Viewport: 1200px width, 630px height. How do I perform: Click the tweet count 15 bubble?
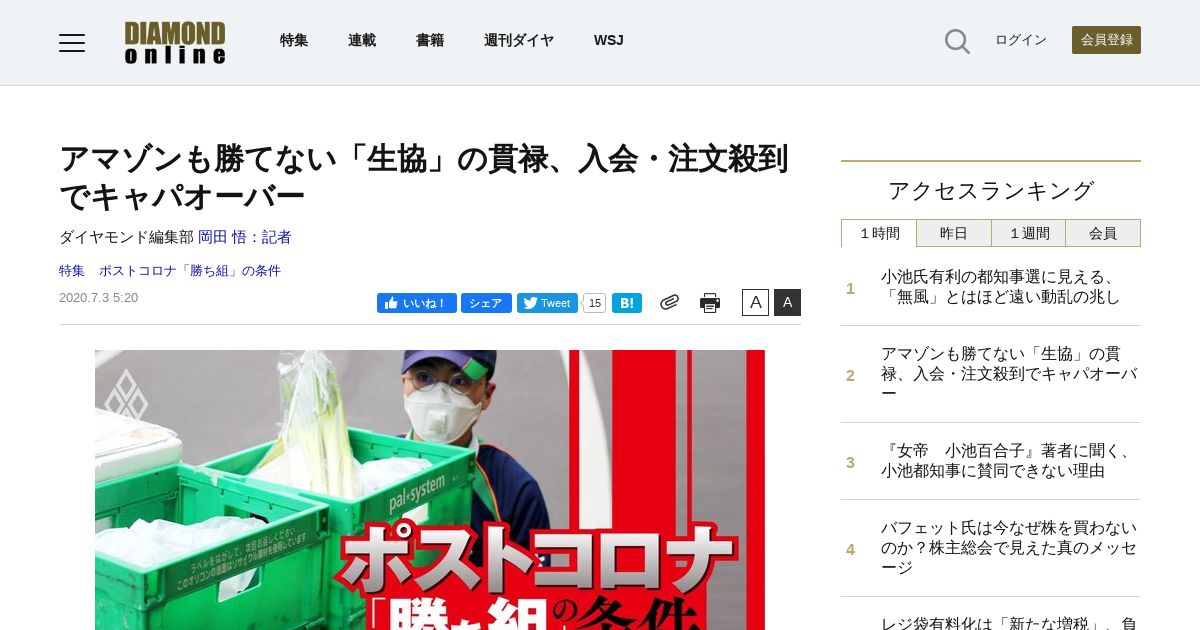tap(594, 303)
